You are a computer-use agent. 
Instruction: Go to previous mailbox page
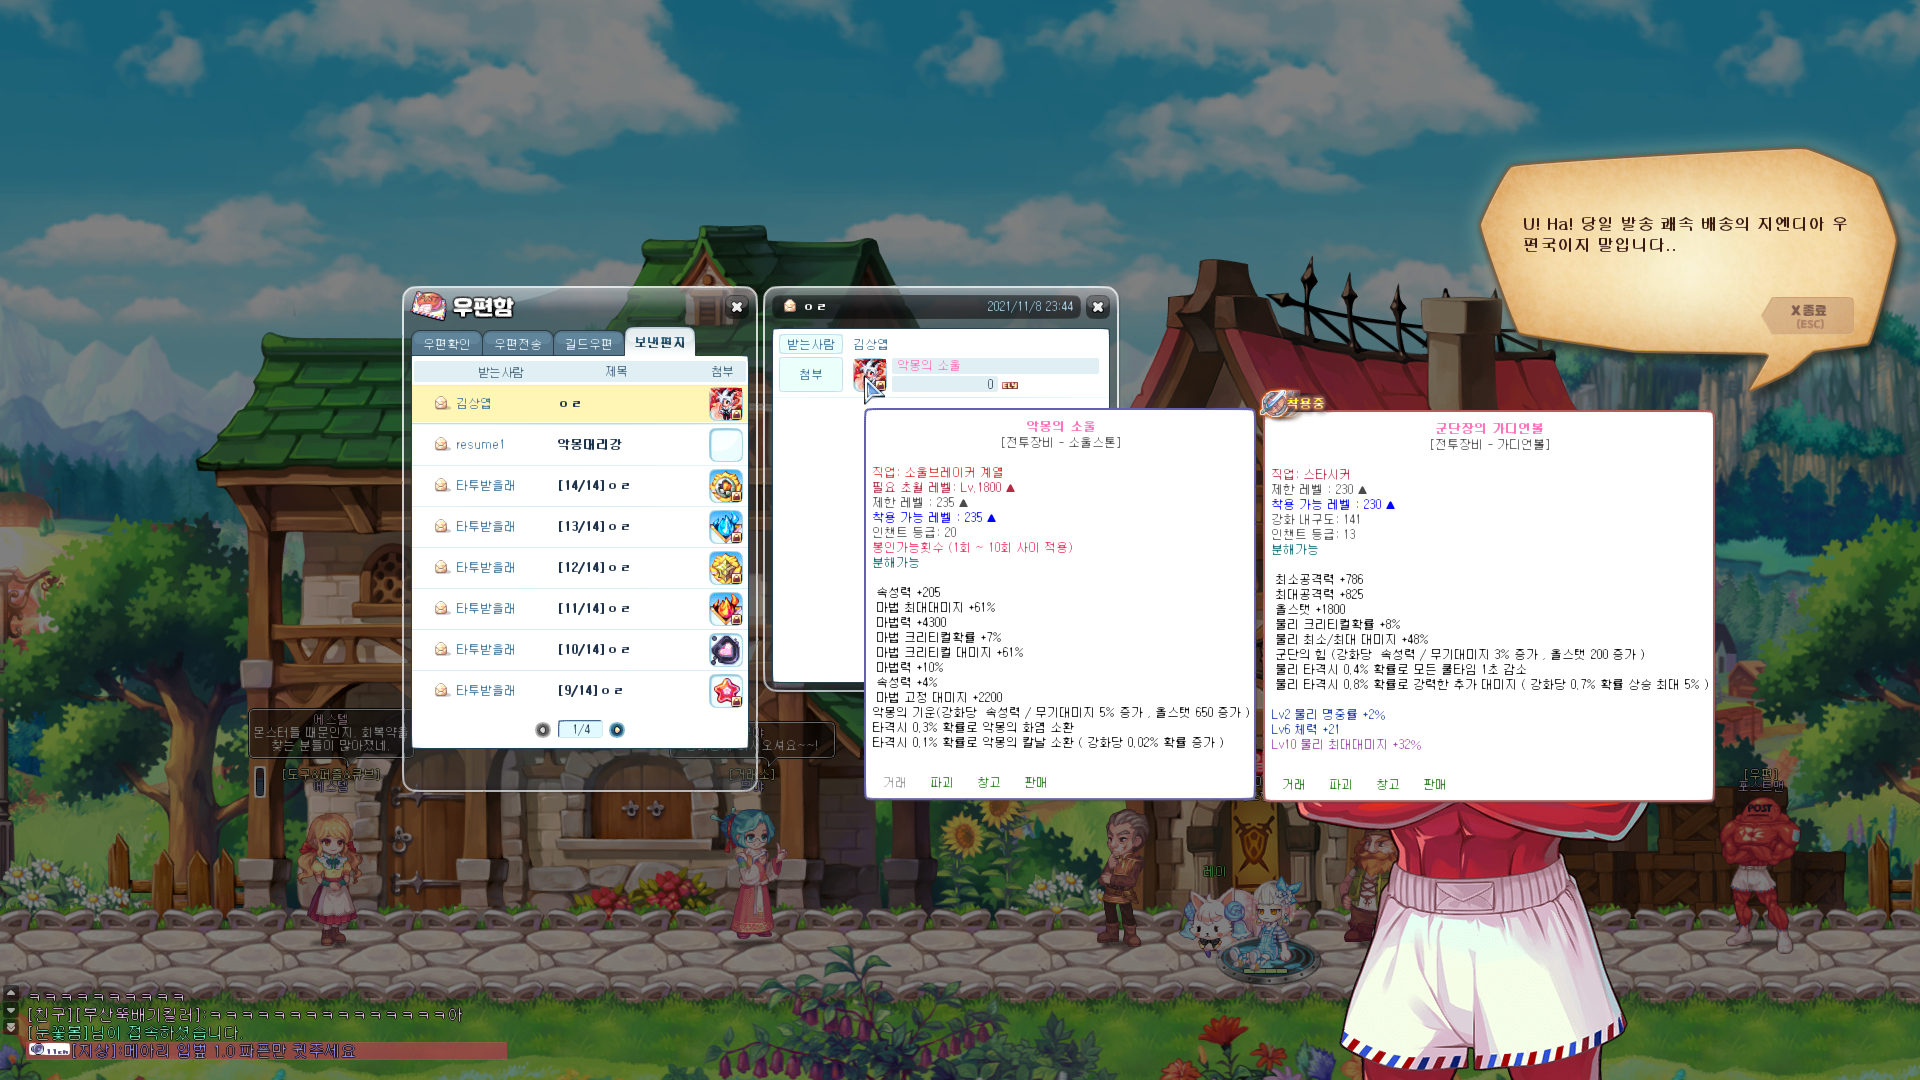tap(543, 730)
